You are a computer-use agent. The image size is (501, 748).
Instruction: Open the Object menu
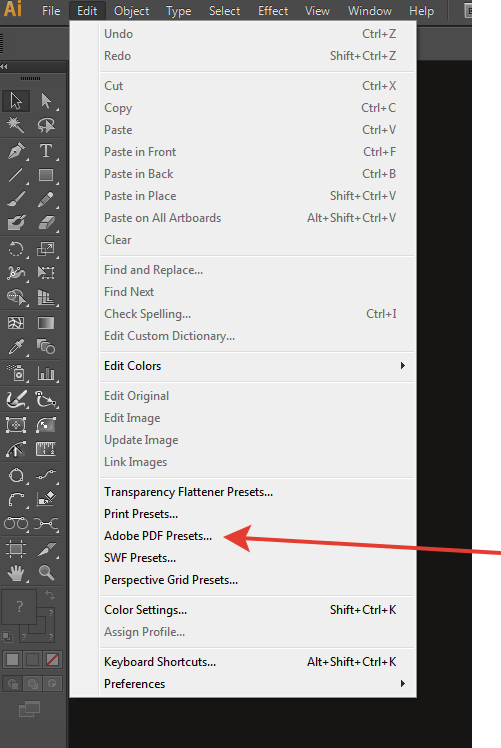click(x=132, y=11)
